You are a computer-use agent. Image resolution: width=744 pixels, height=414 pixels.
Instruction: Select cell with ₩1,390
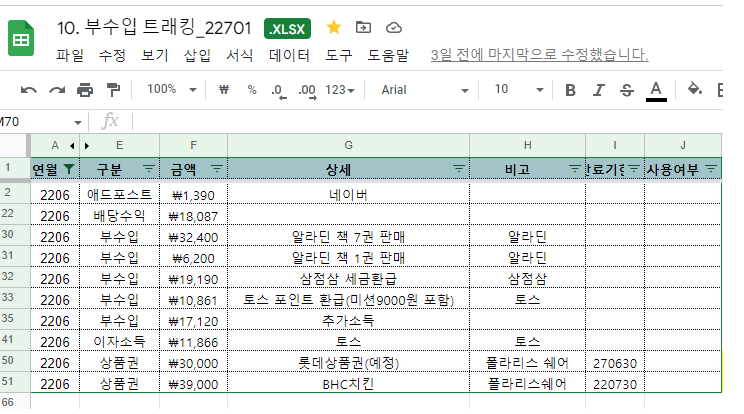coord(194,195)
